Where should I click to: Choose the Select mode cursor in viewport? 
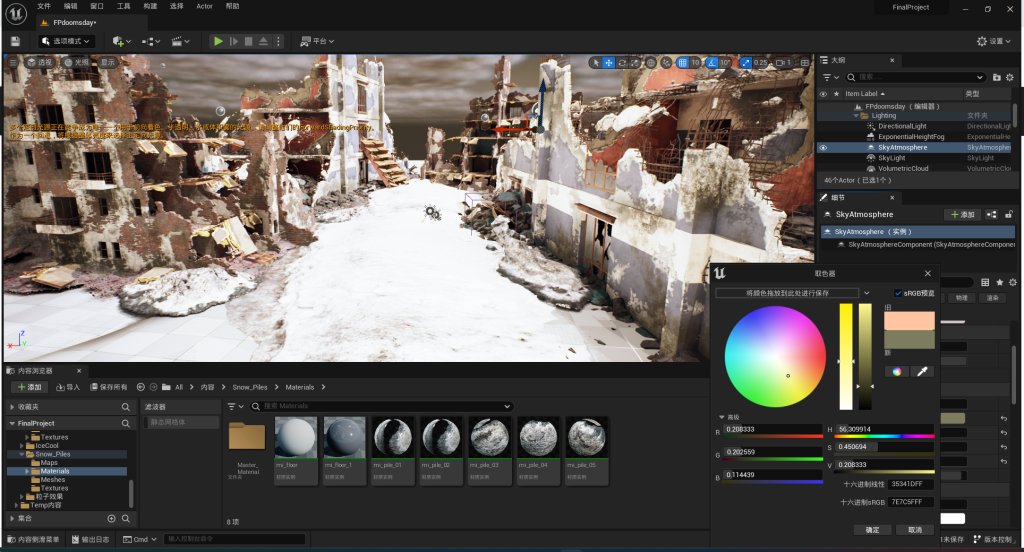click(595, 63)
